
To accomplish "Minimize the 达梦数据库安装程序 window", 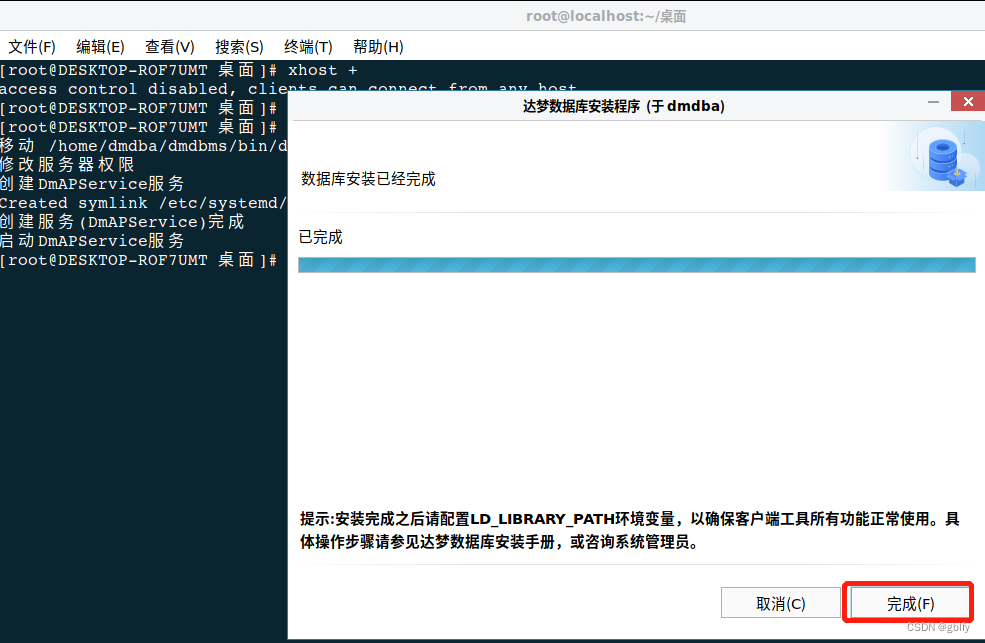I will click(x=933, y=102).
